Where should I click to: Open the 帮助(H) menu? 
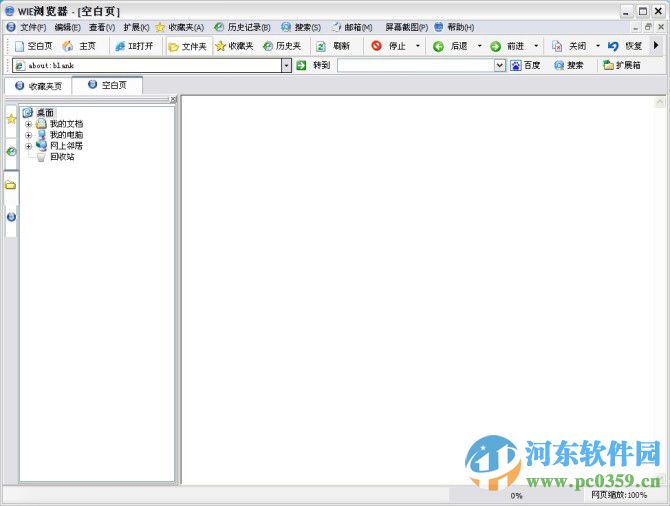[454, 27]
